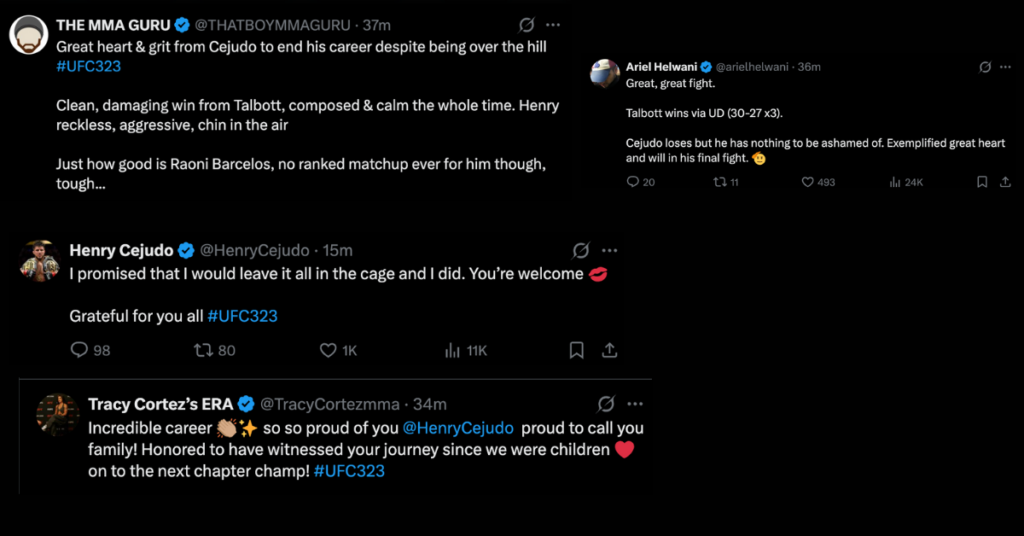Reply to Ariel Helwani's tweet
1024x536 pixels.
point(632,182)
